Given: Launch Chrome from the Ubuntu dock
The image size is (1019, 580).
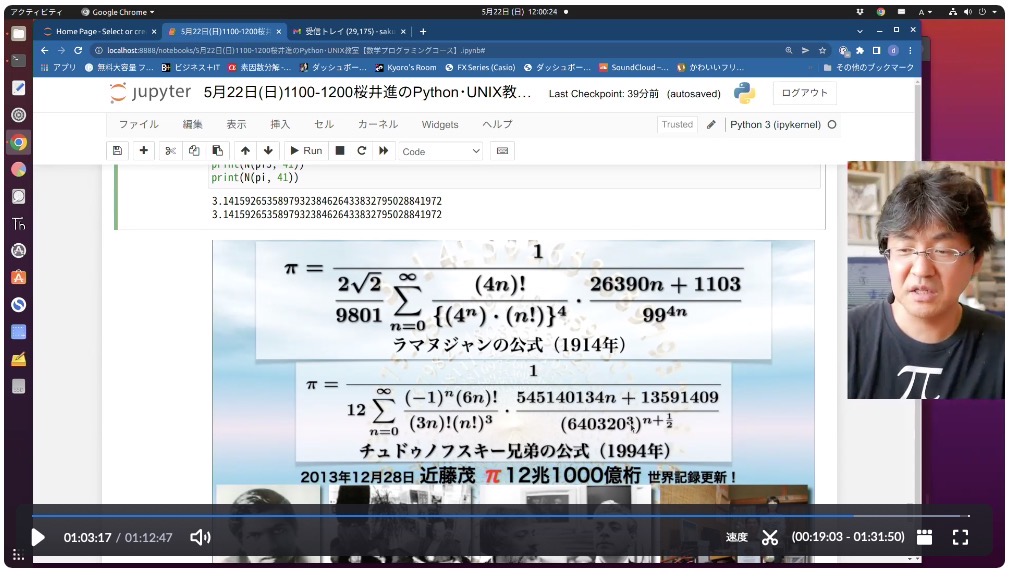Looking at the screenshot, I should click(19, 142).
